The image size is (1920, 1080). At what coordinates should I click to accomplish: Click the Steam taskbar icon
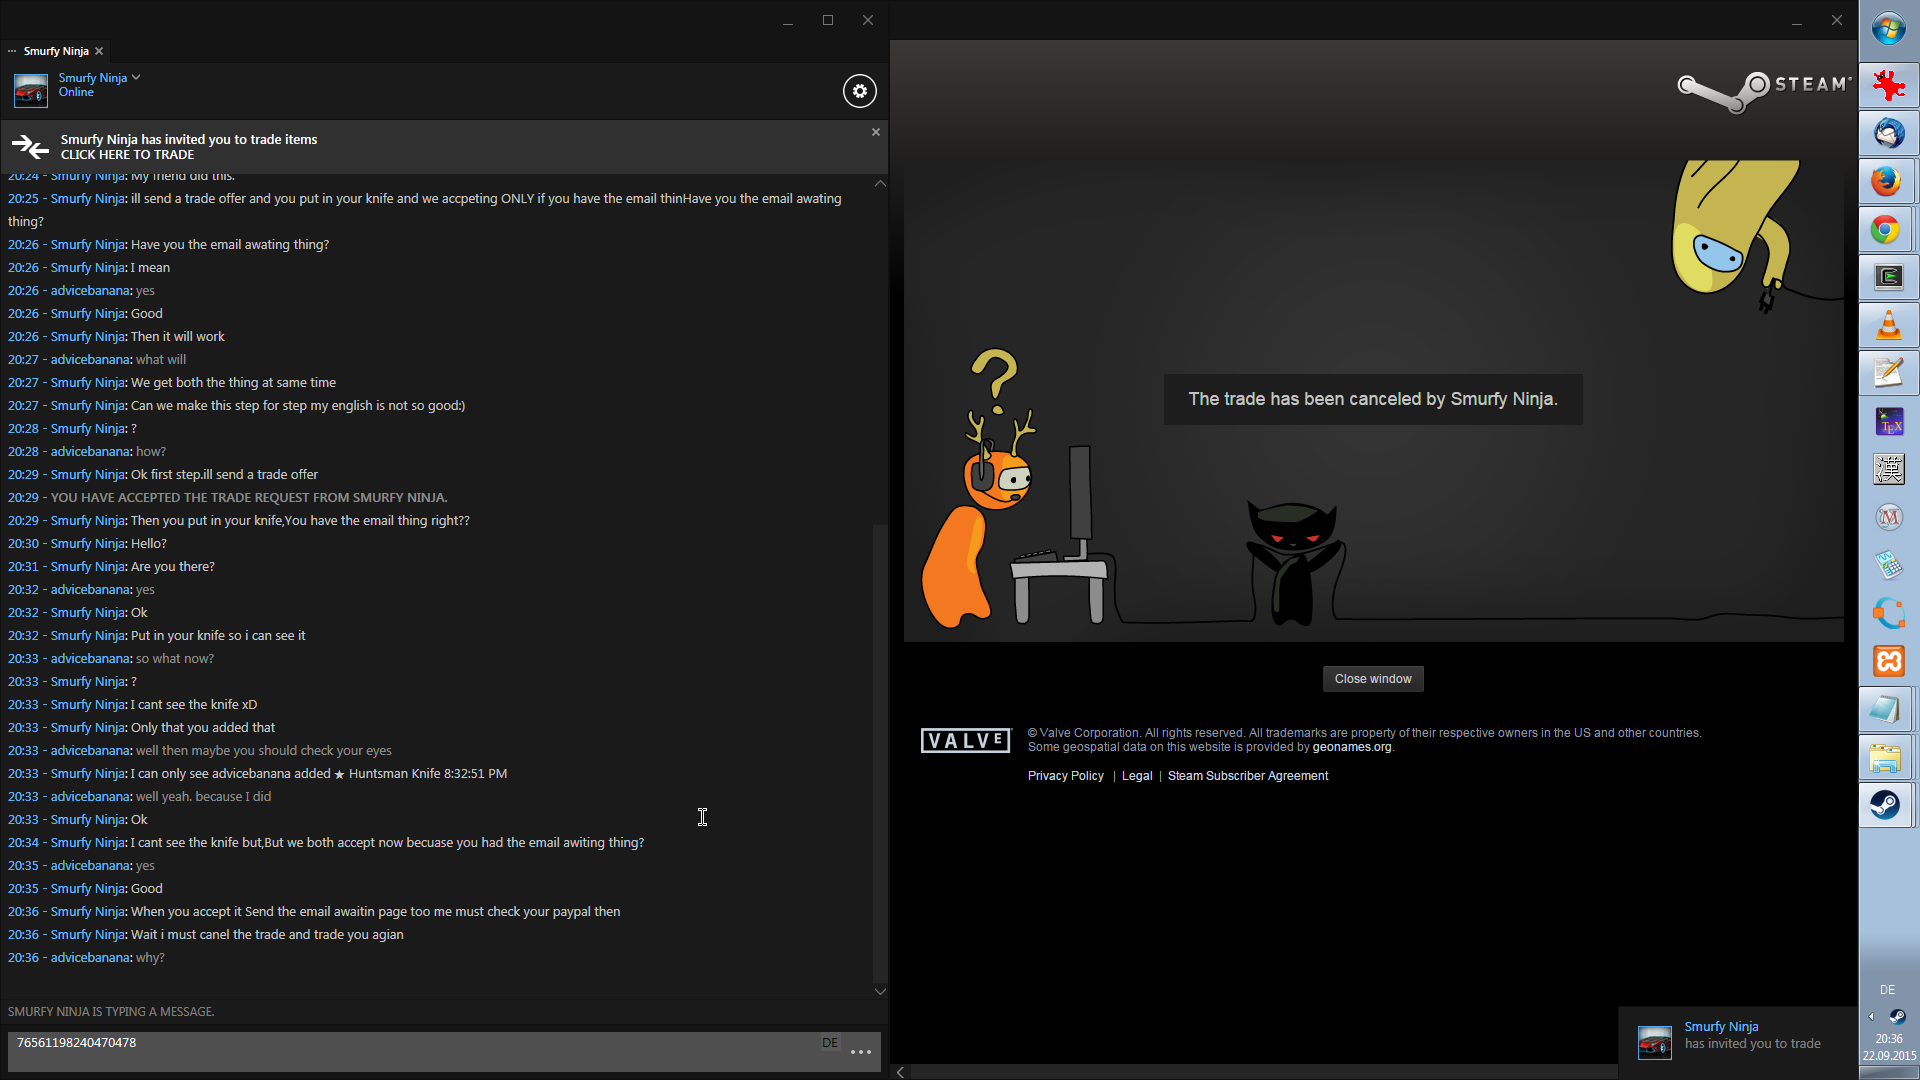(1887, 805)
